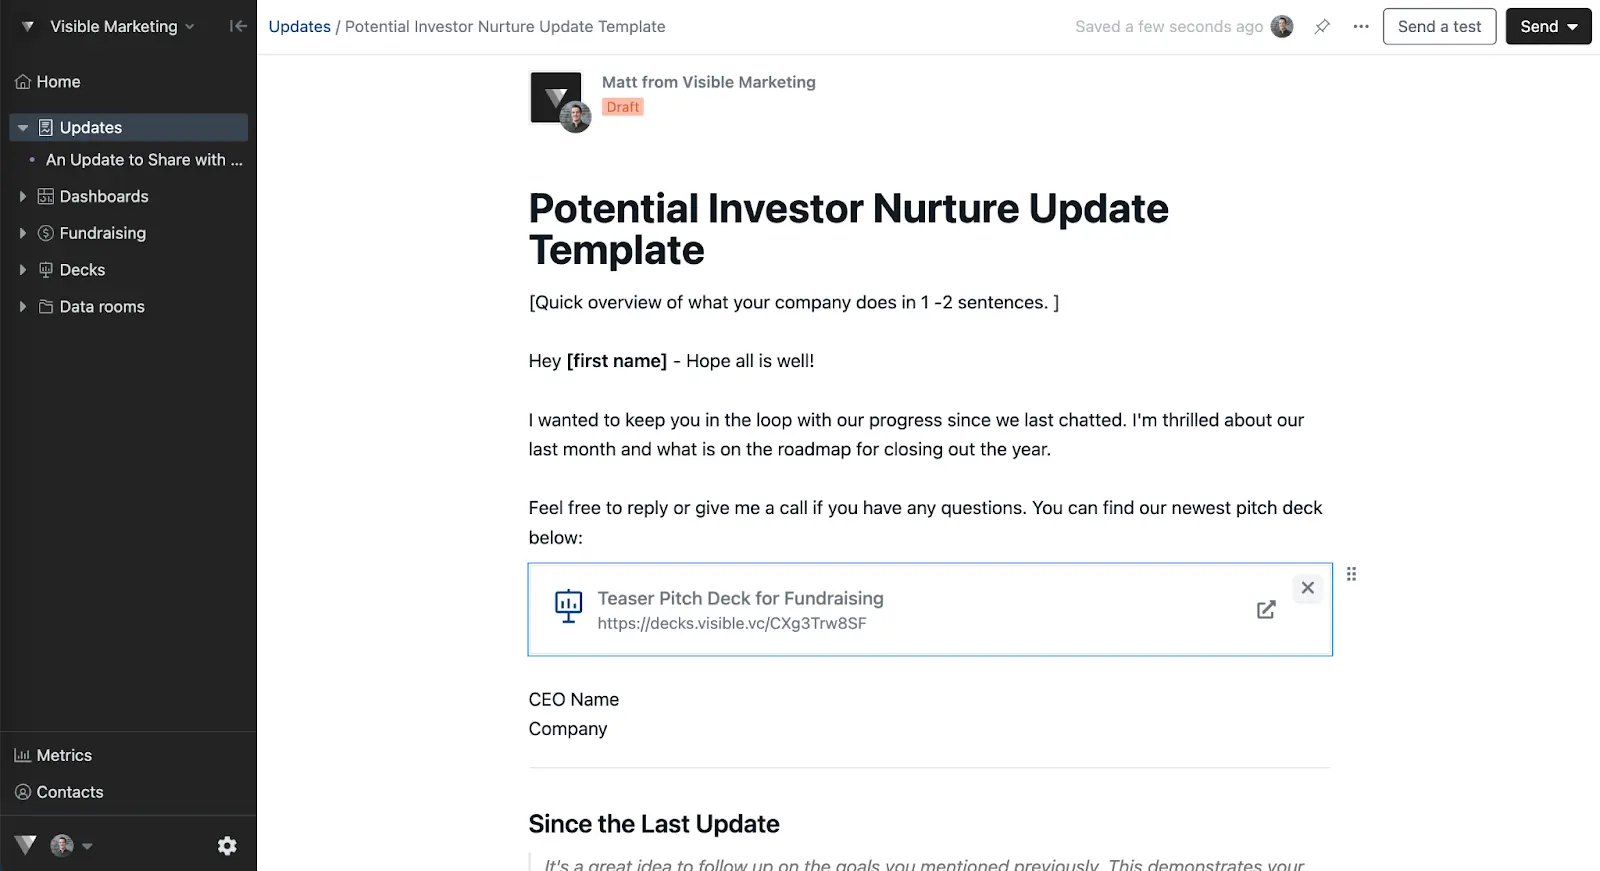The height and width of the screenshot is (871, 1600).
Task: Expand the Fundraising section
Action: (22, 232)
